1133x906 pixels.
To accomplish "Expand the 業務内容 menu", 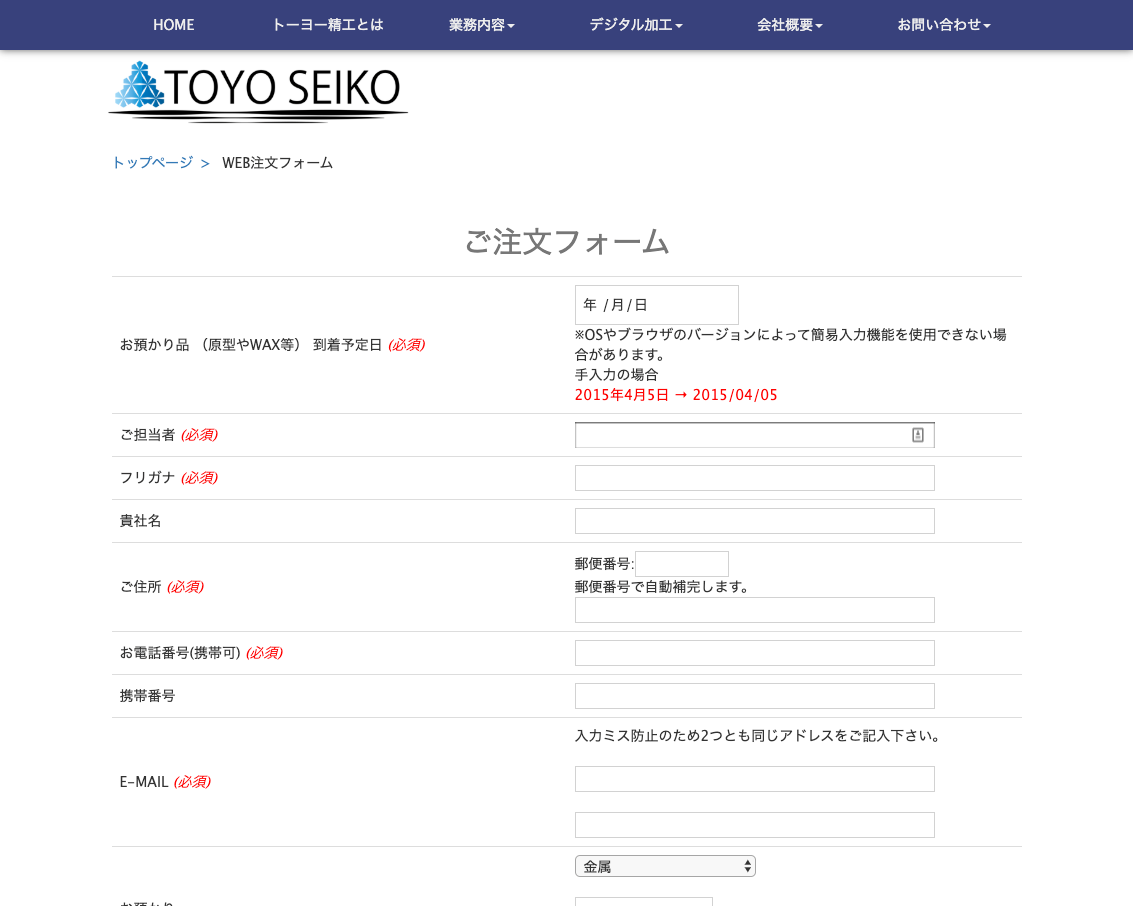I will [481, 25].
